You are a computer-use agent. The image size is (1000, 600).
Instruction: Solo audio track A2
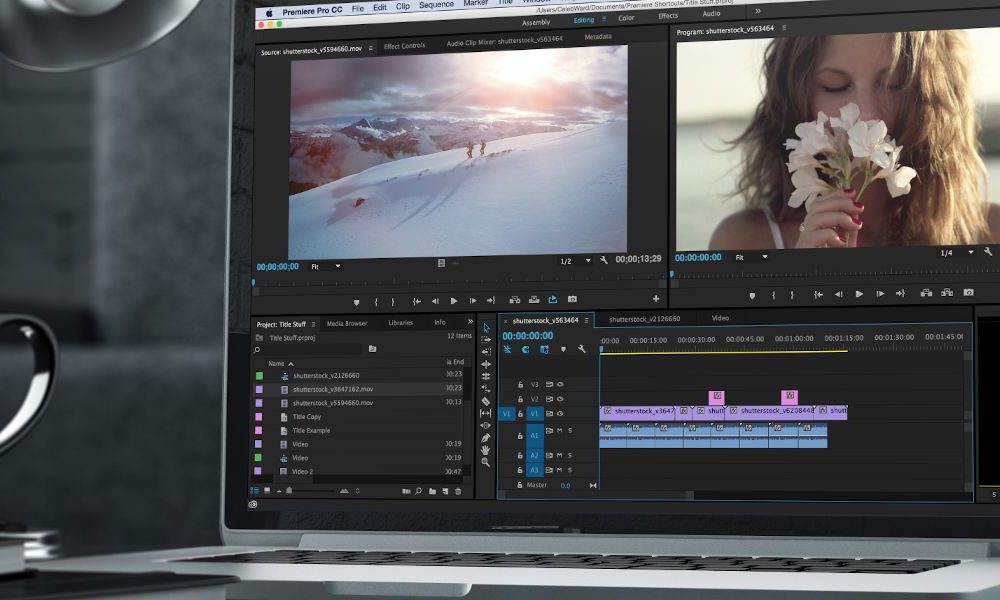tap(570, 455)
